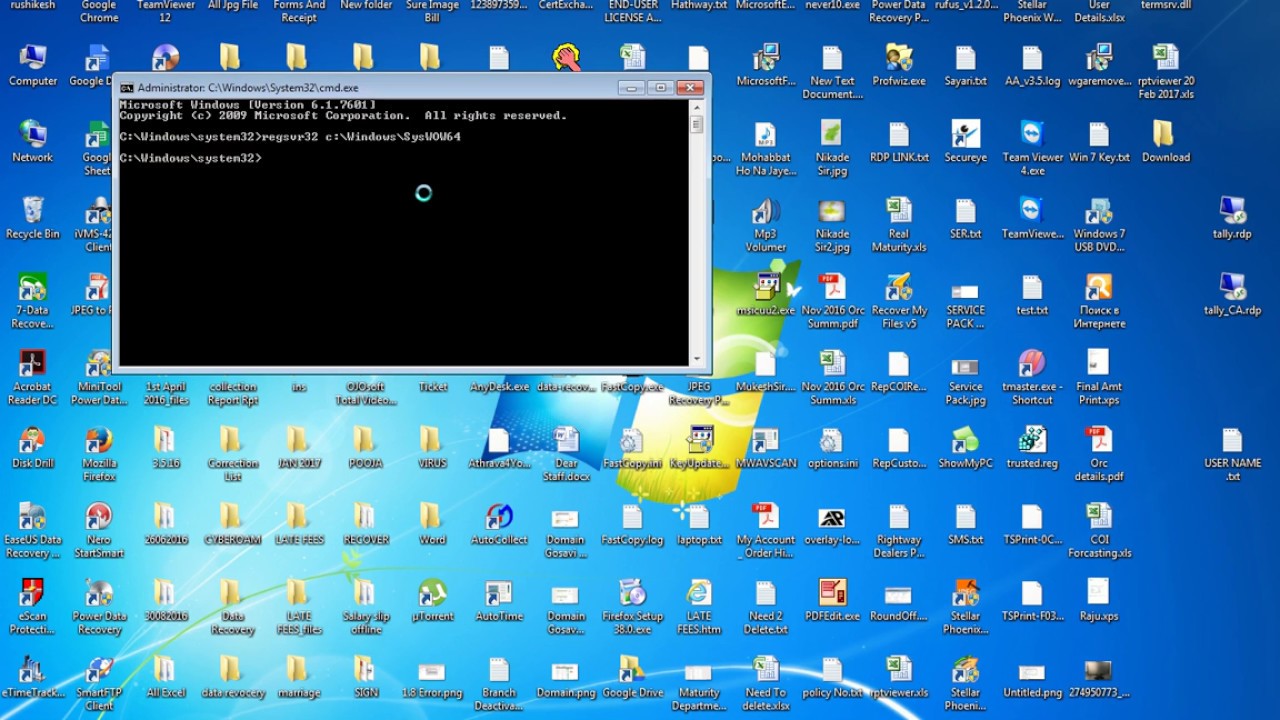Open AutoCollect shortcut icon
The height and width of the screenshot is (720, 1280).
coord(499,523)
